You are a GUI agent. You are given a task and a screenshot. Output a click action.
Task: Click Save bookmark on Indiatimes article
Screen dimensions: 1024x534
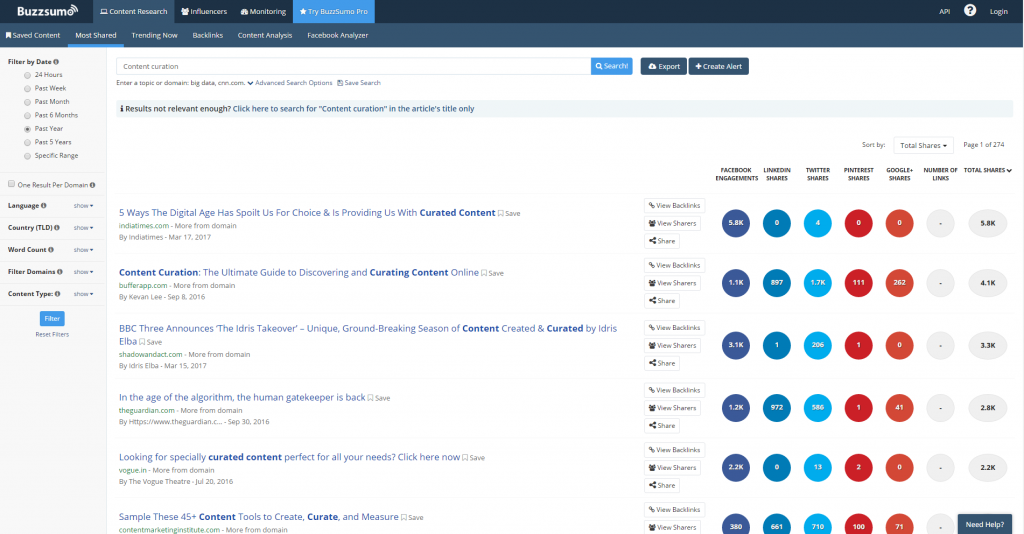(509, 213)
